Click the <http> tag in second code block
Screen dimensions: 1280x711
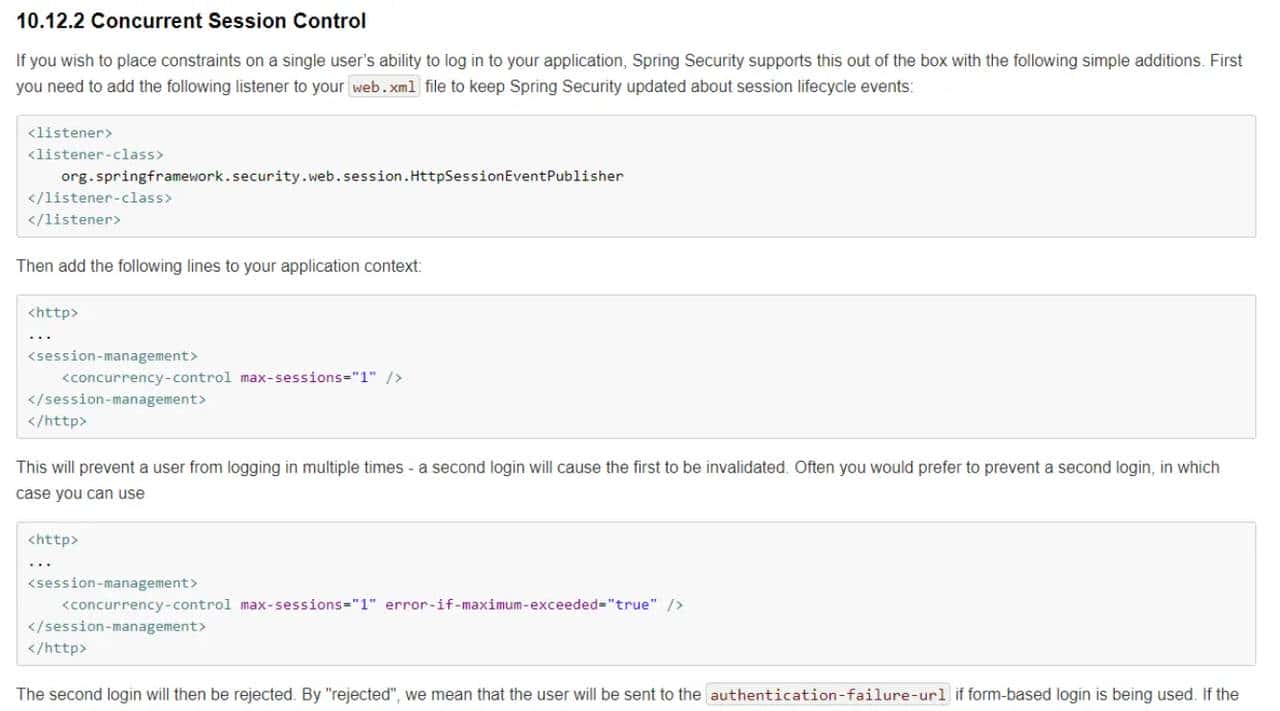pyautogui.click(x=53, y=312)
